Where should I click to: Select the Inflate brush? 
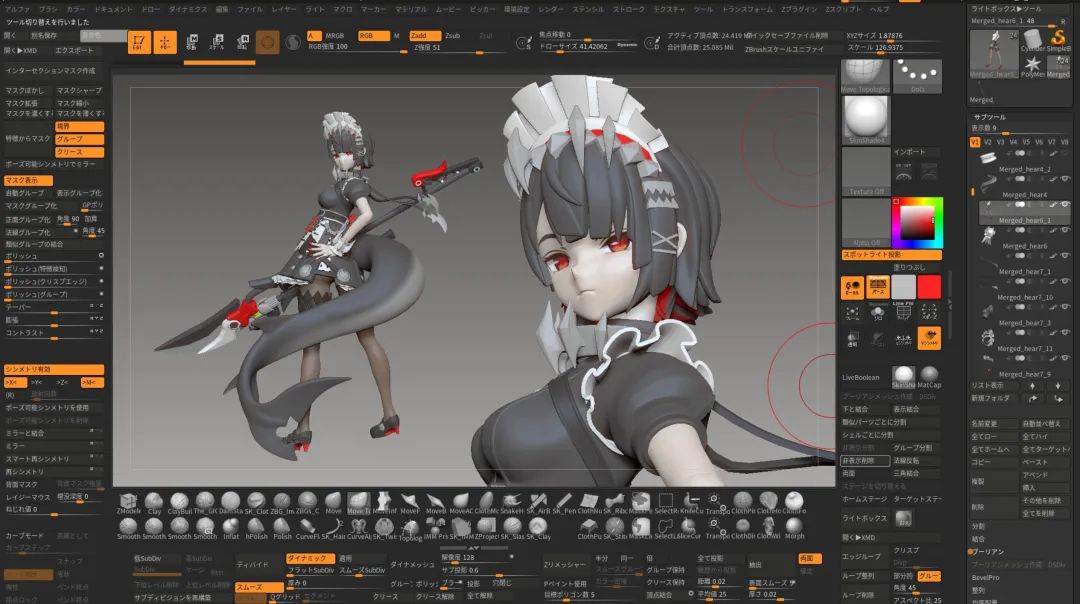tap(231, 529)
